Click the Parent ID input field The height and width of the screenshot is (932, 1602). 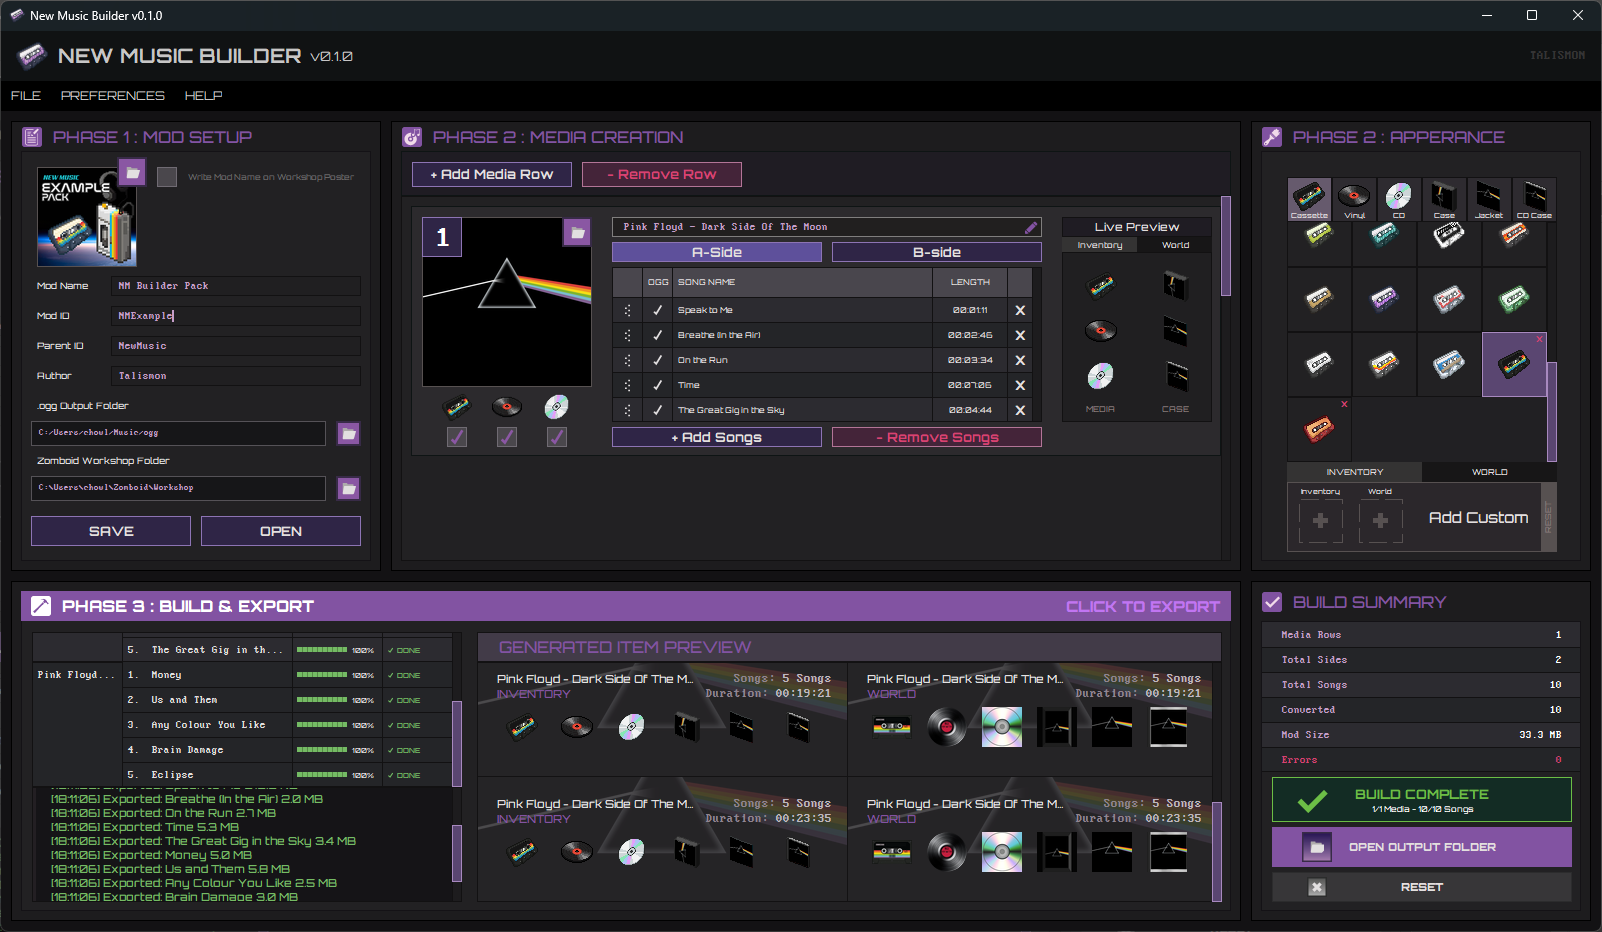click(x=236, y=346)
